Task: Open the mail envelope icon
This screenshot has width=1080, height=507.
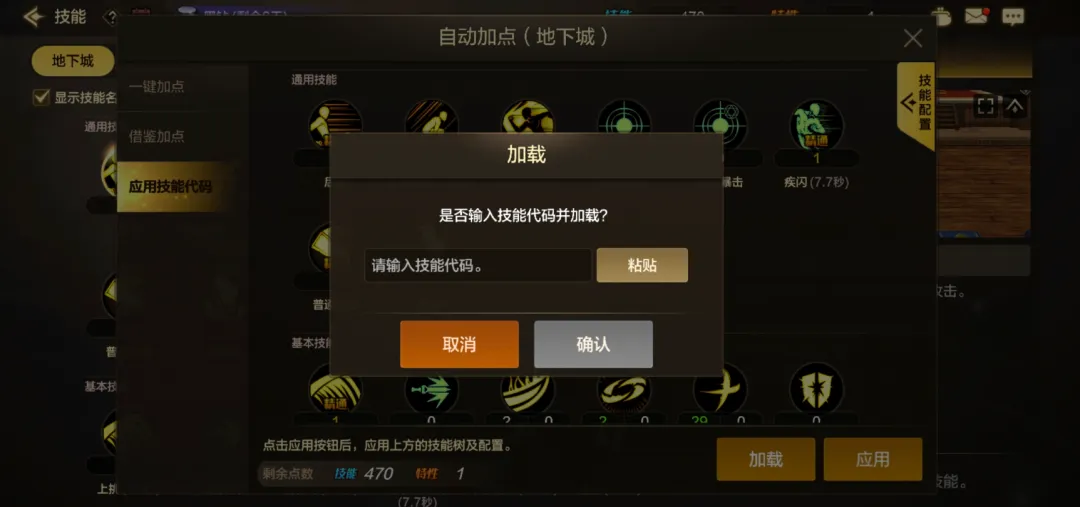Action: click(x=976, y=17)
